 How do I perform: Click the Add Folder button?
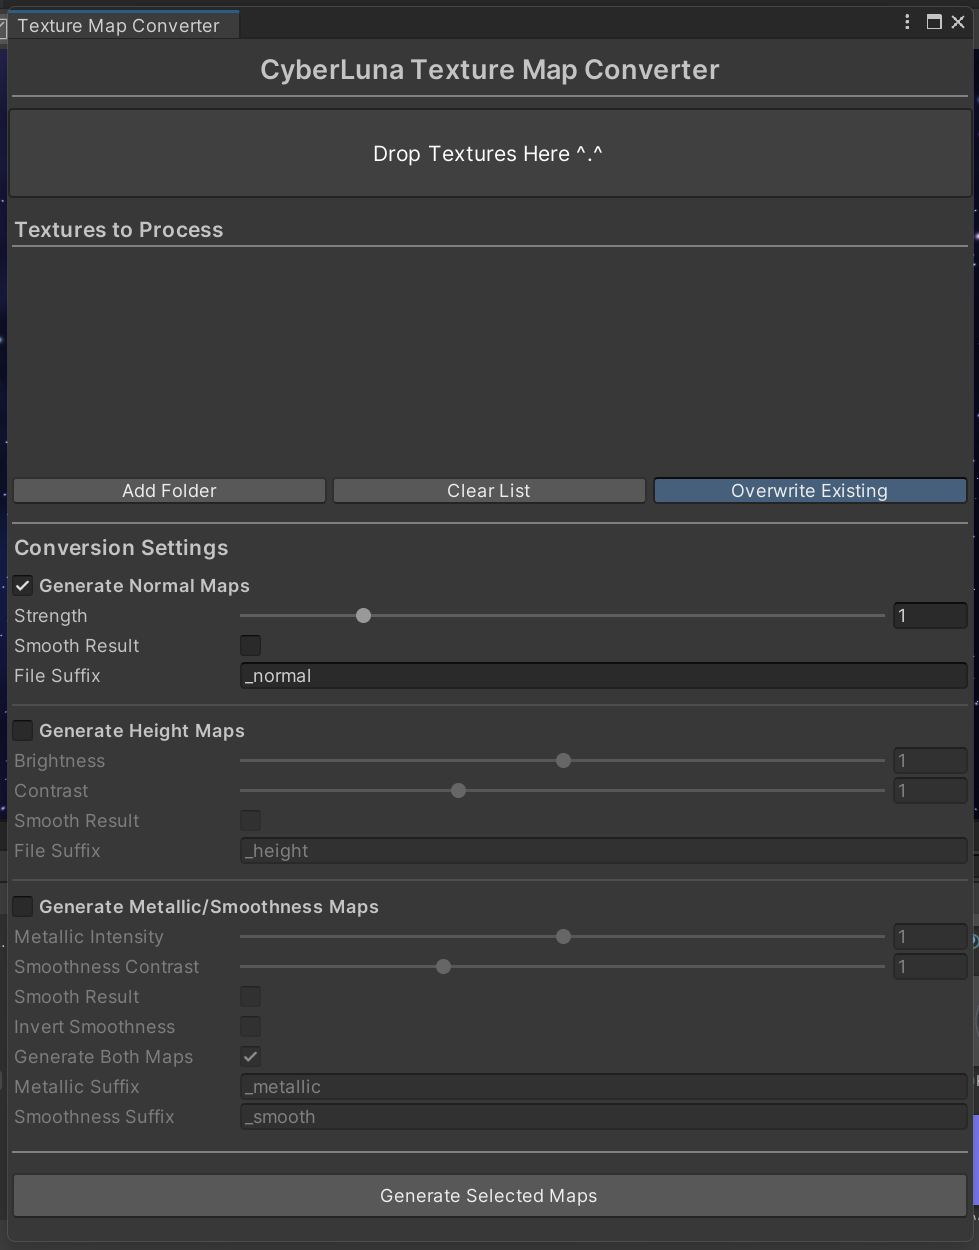point(168,490)
